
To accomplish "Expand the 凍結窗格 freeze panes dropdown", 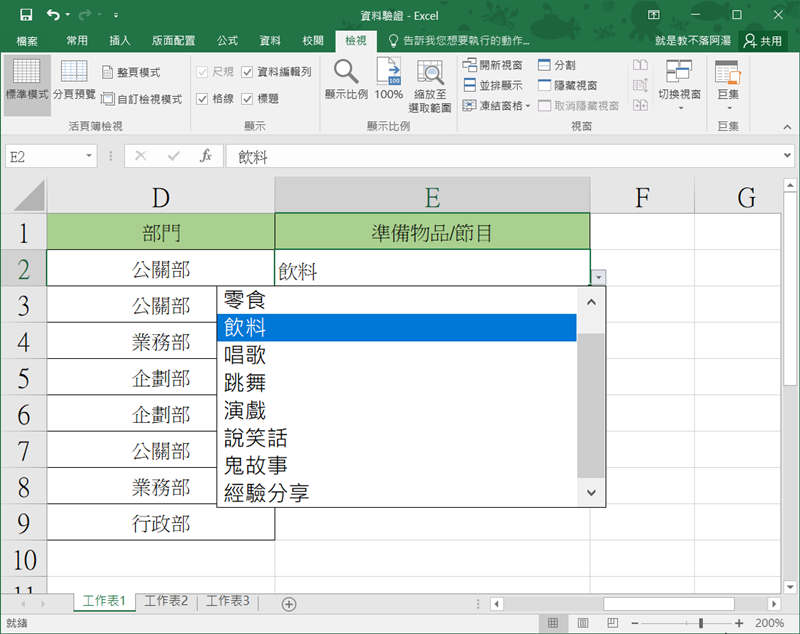I will pyautogui.click(x=499, y=105).
